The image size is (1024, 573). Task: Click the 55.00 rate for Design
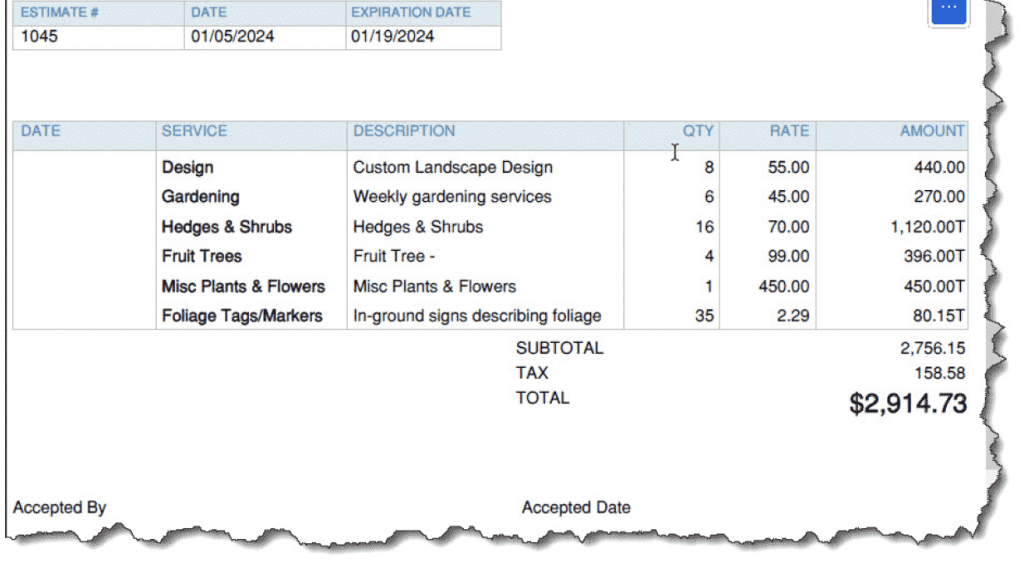788,167
